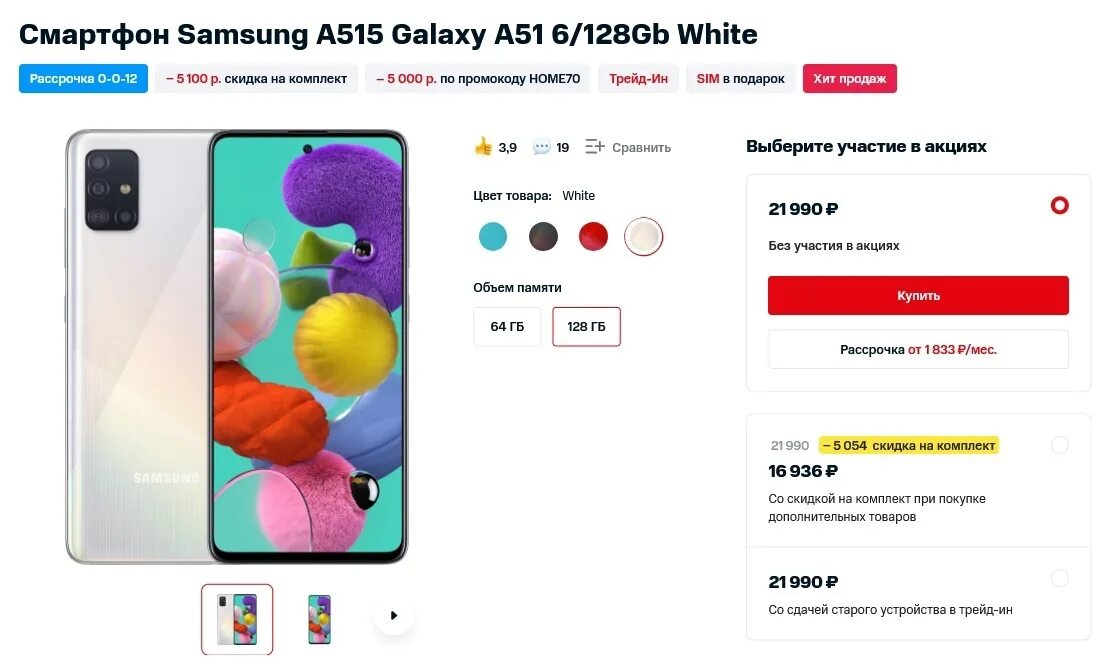
Task: Select the bundle discount 16 936 ₽ option
Action: pos(1060,445)
